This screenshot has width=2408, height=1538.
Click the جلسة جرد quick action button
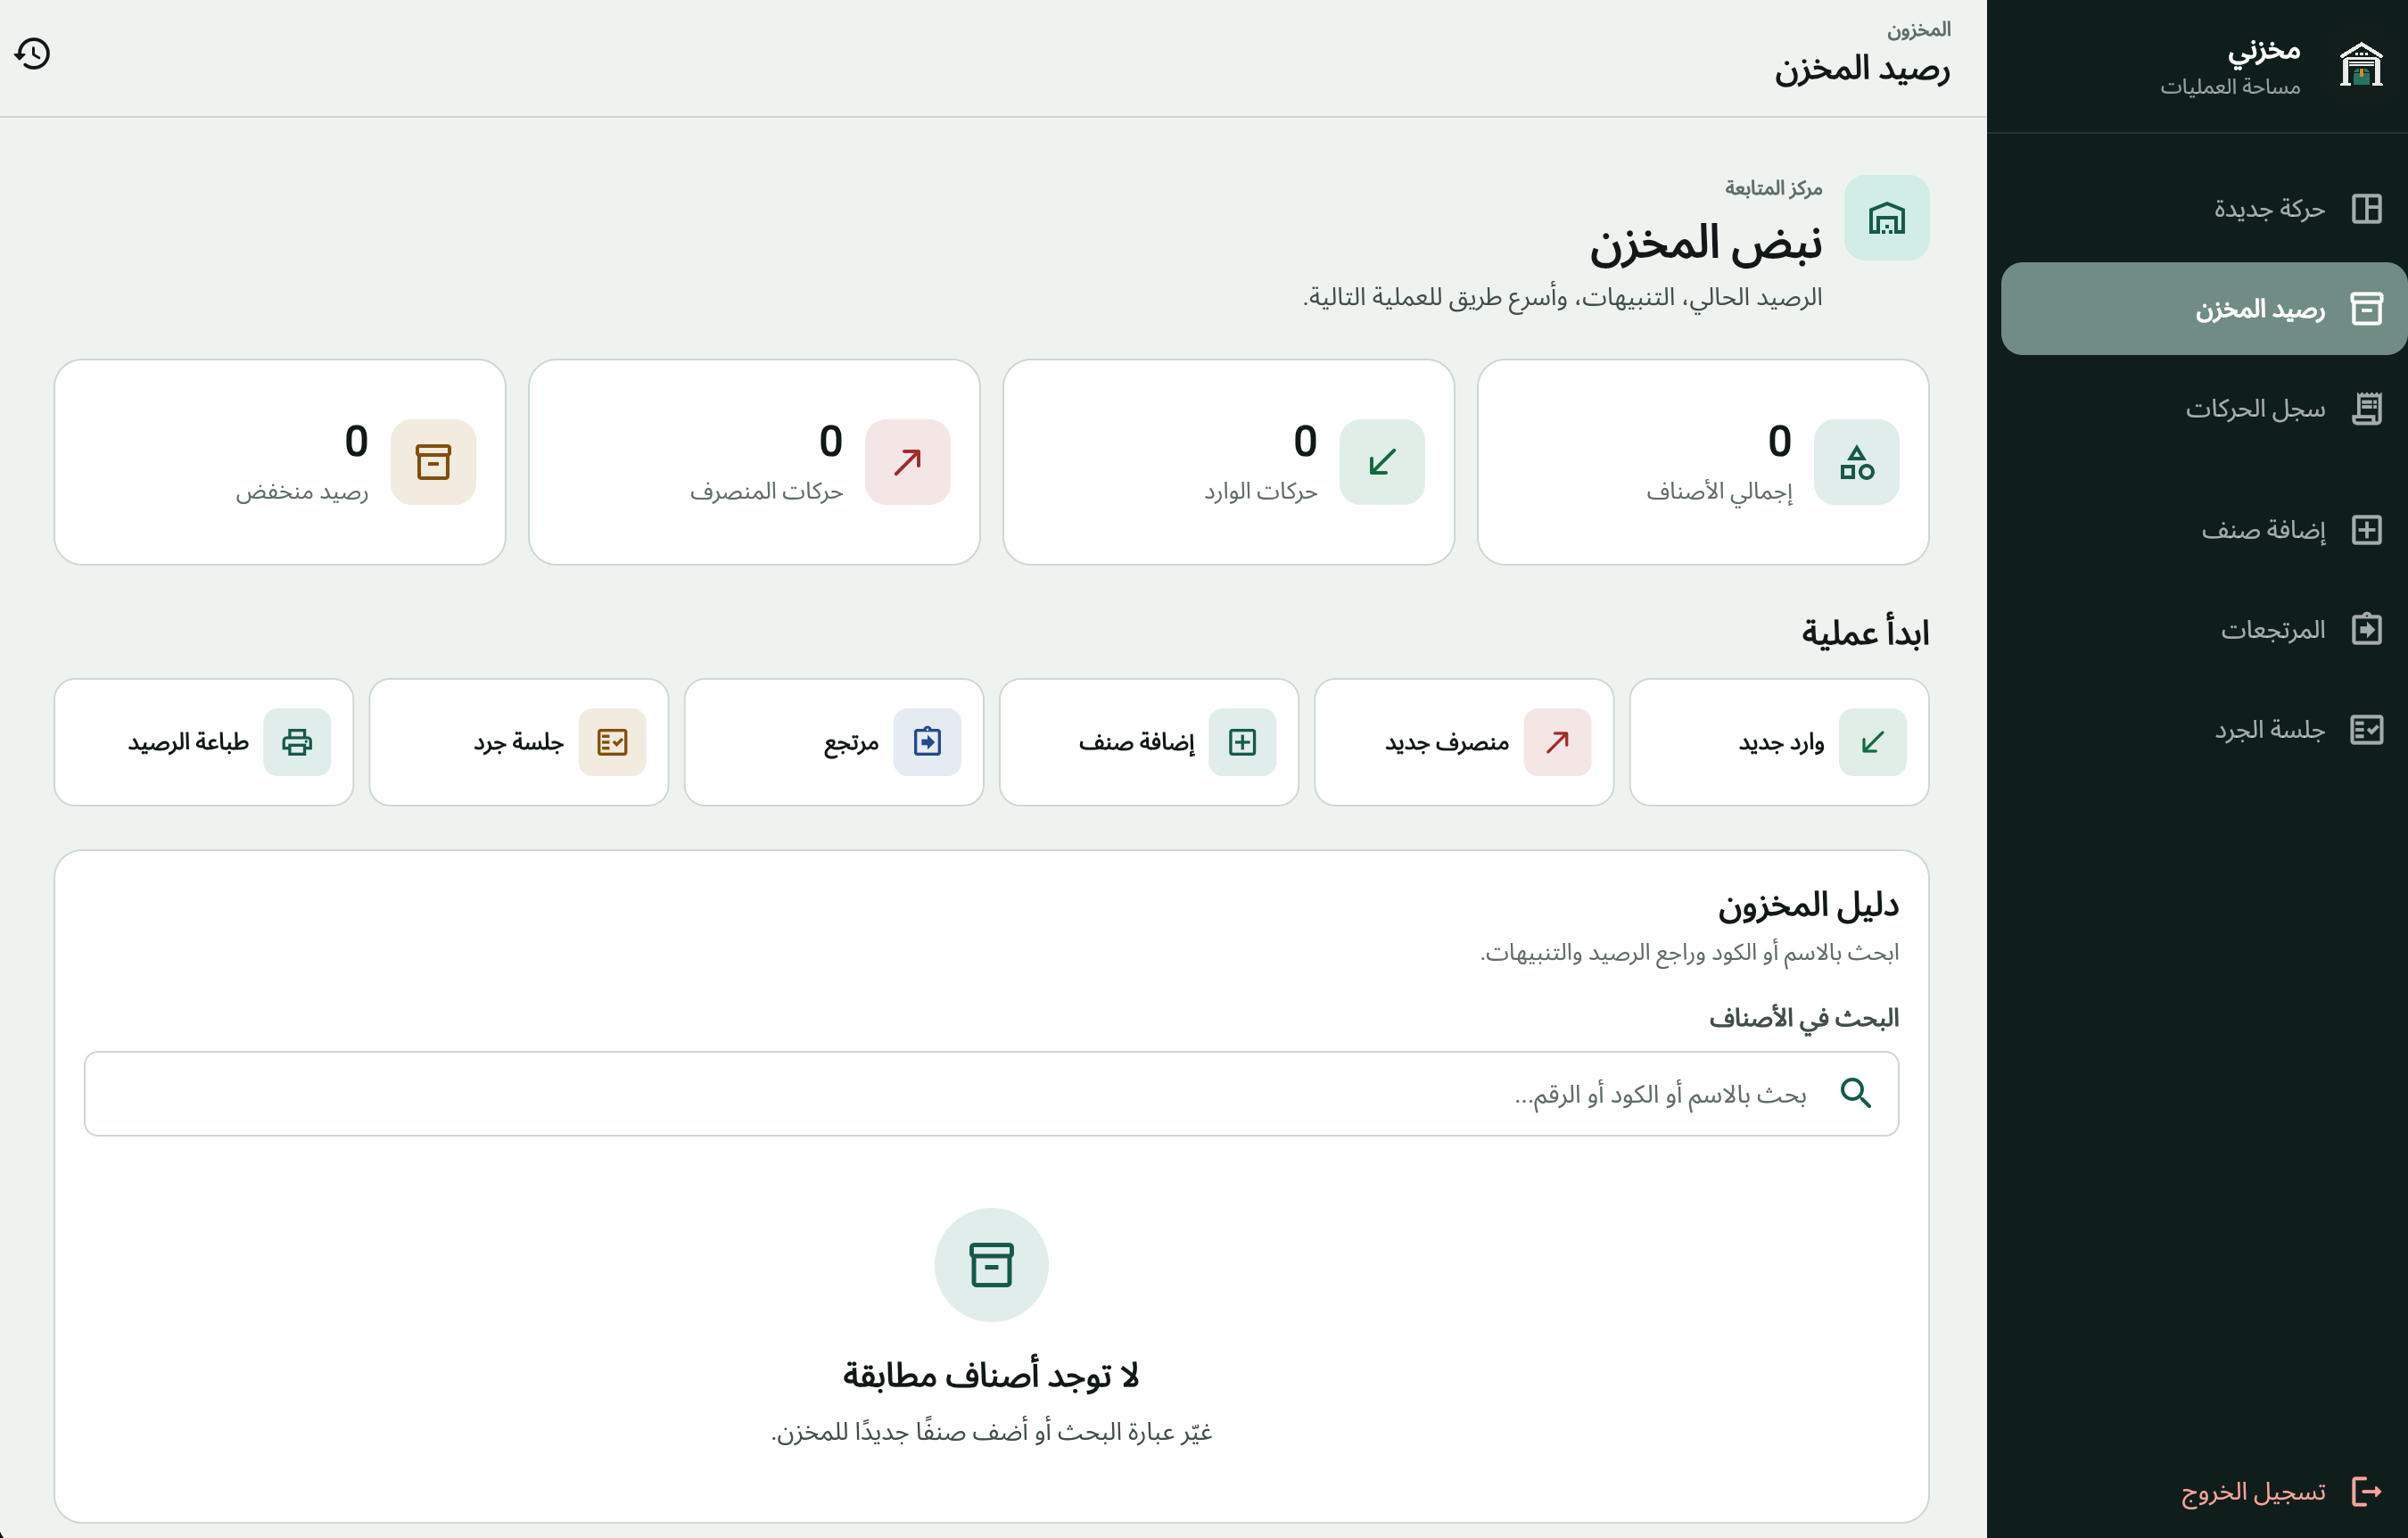click(x=518, y=742)
